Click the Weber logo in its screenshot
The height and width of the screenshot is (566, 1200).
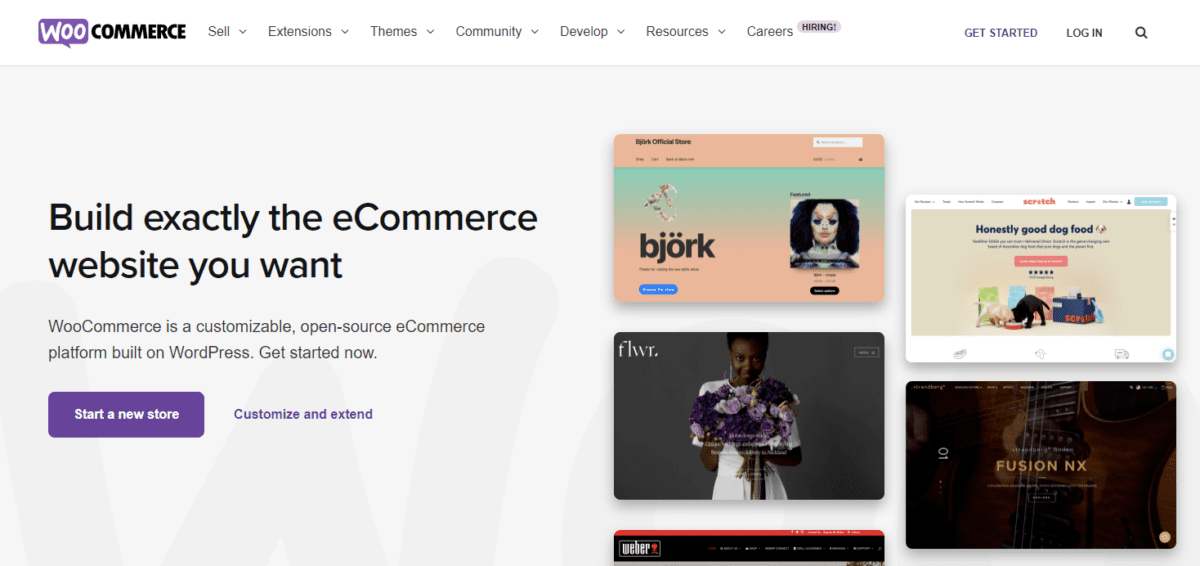[638, 549]
